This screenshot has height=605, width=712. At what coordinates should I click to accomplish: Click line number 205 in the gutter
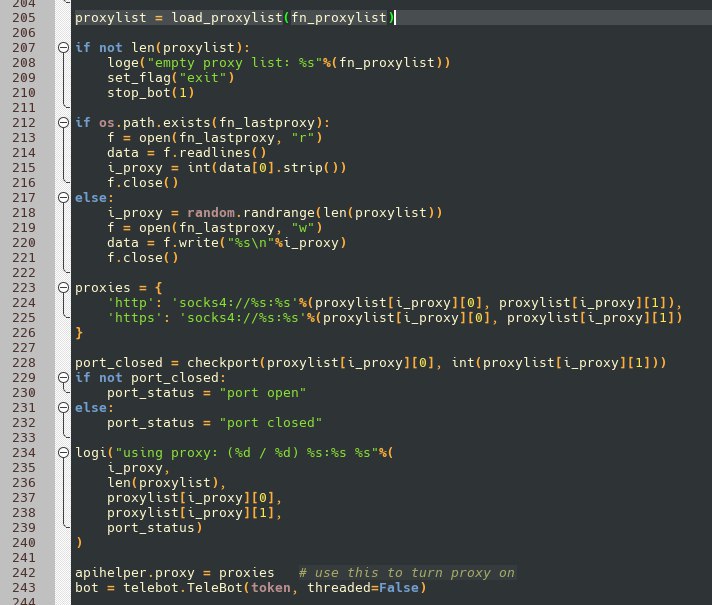pyautogui.click(x=24, y=18)
